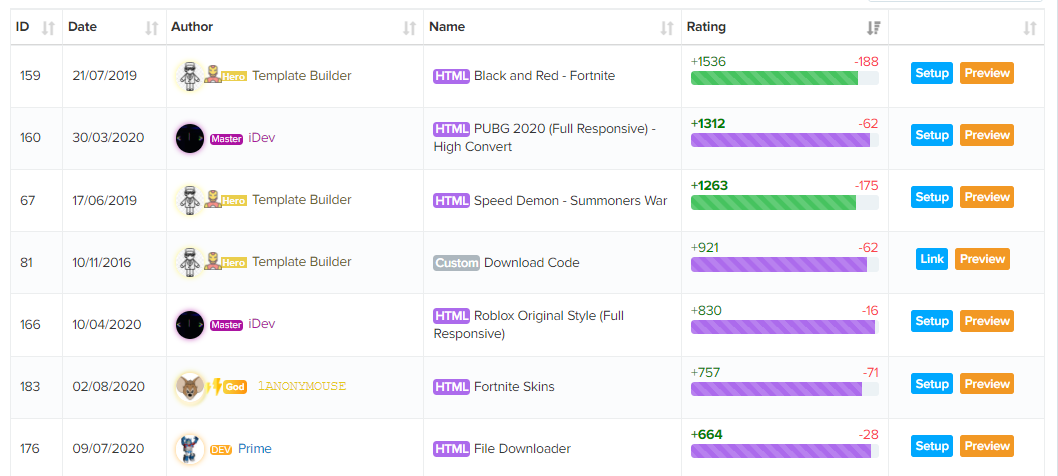1058x476 pixels.
Task: Click lightning God badge on 1ANONYMOUSE row
Action: click(x=226, y=387)
